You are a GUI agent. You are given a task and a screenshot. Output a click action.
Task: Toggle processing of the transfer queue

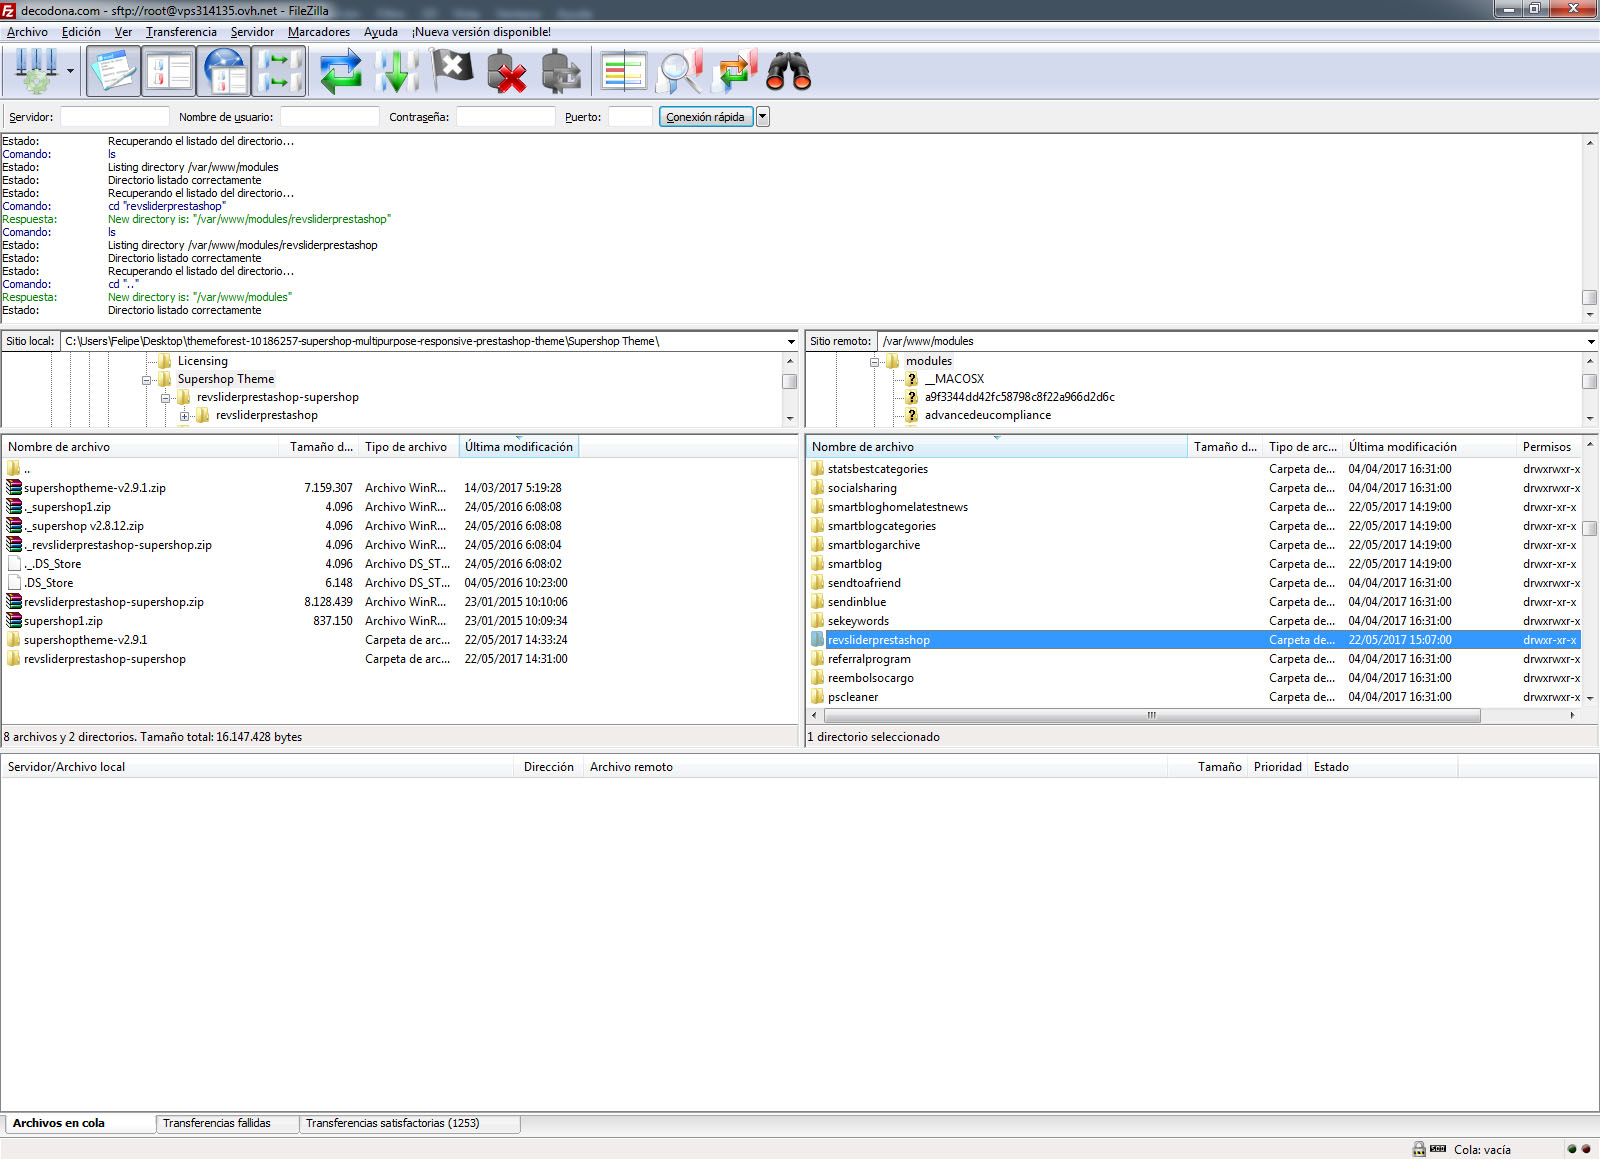click(397, 71)
